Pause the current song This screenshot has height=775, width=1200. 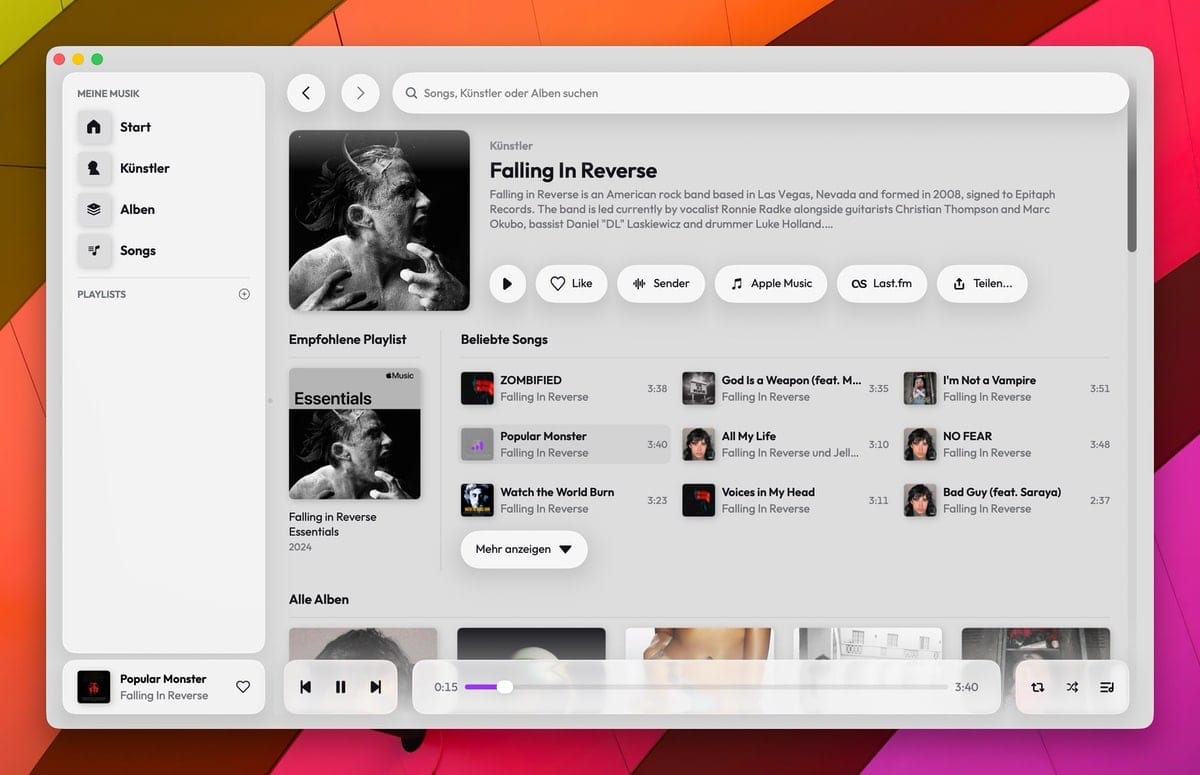click(340, 687)
